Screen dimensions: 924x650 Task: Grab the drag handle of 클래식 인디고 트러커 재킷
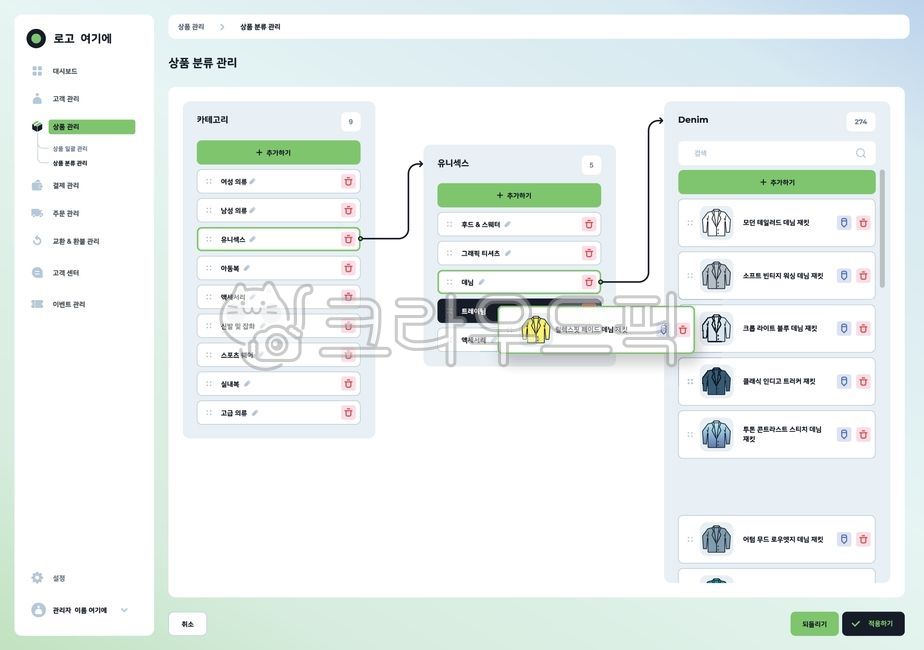[x=690, y=381]
